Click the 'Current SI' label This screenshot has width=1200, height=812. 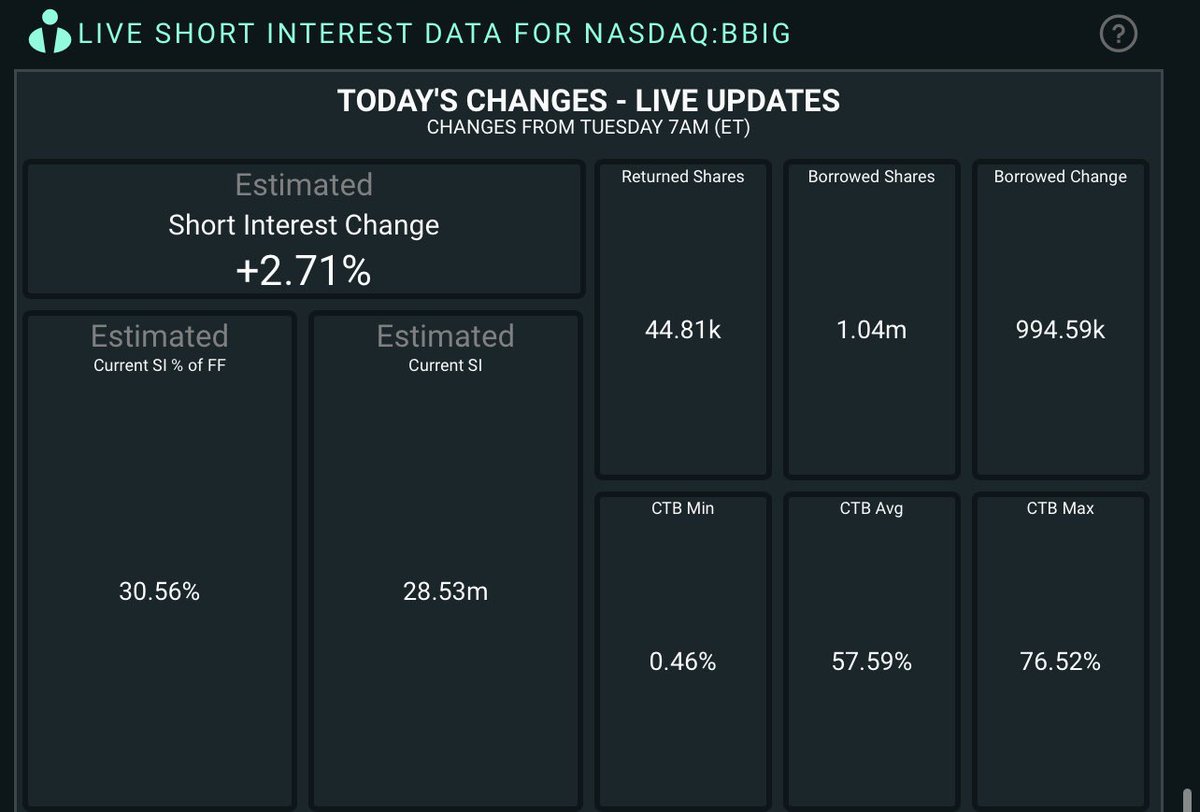point(445,365)
